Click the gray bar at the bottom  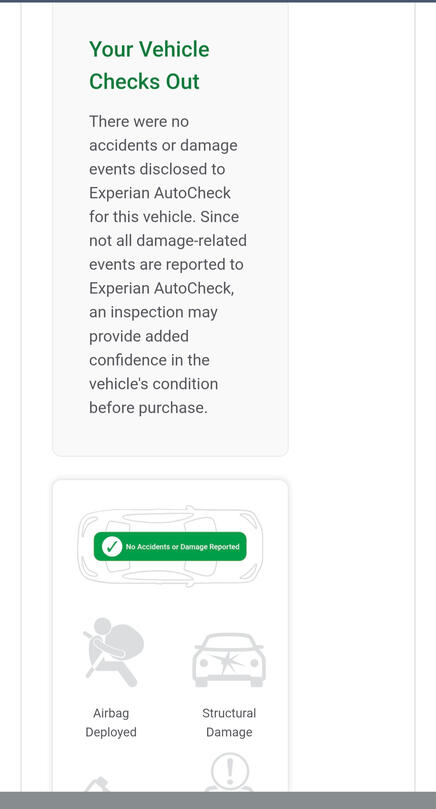(218, 800)
